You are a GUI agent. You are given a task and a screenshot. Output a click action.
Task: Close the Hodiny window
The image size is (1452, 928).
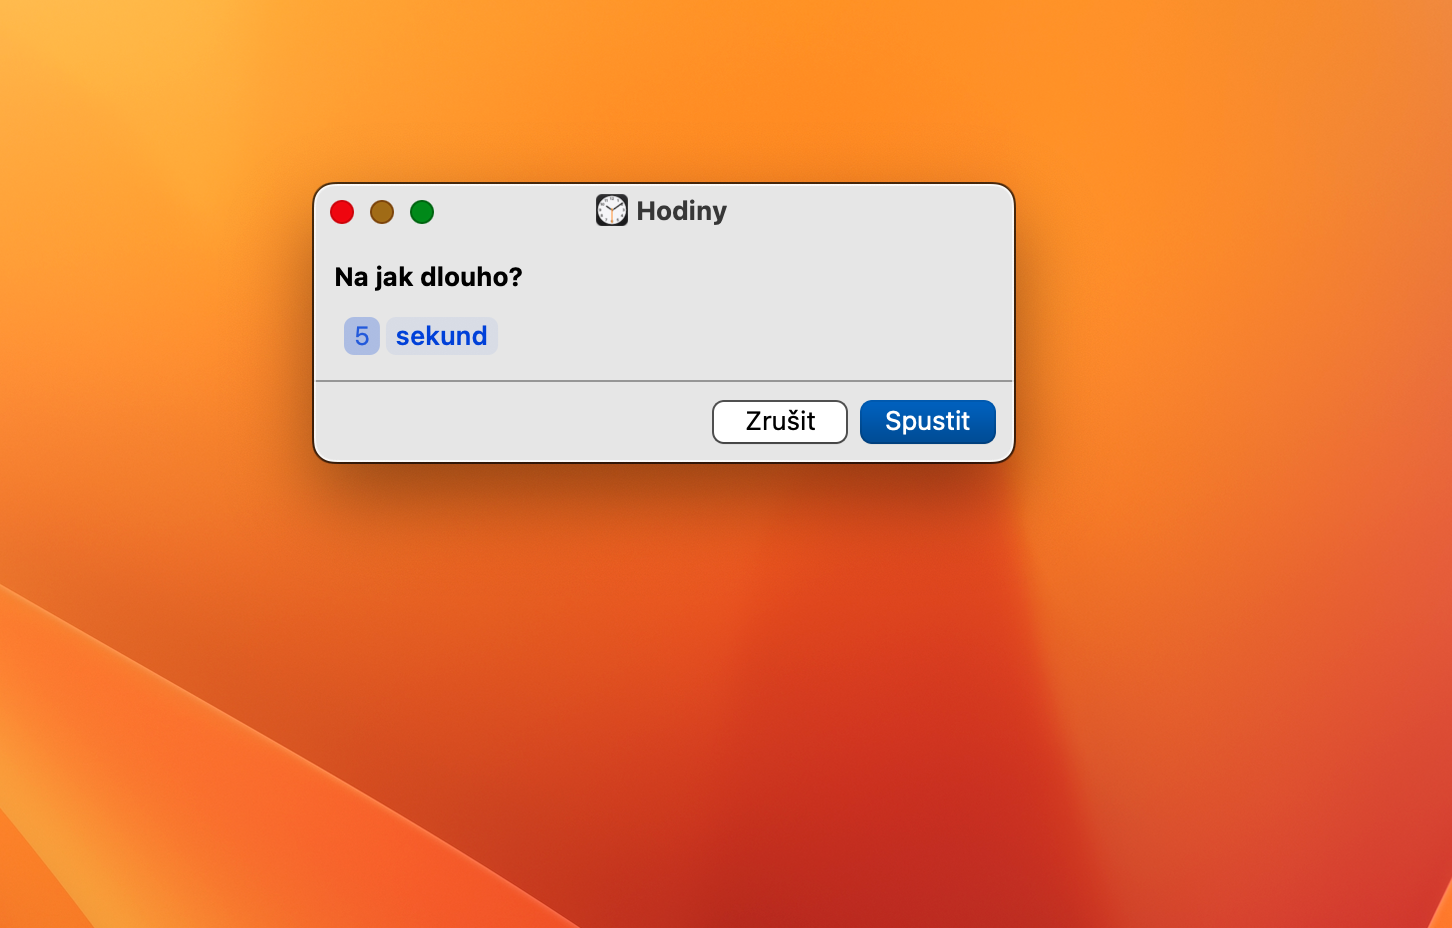pyautogui.click(x=342, y=212)
